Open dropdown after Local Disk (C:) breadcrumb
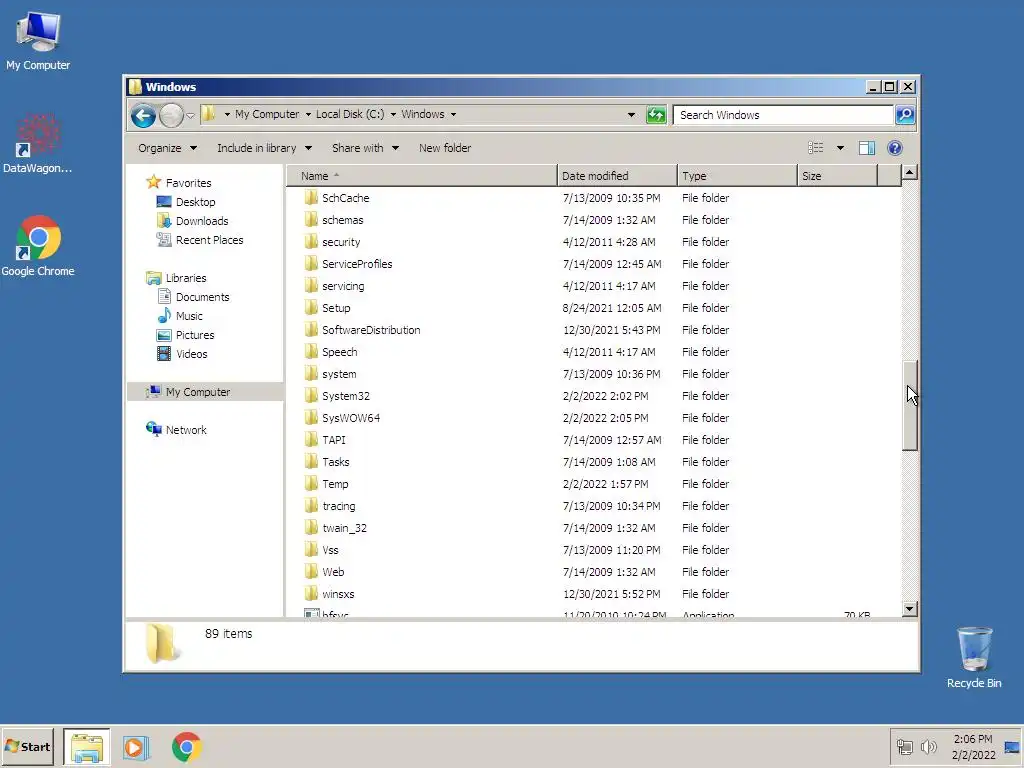Screen dimensions: 1024x768 [393, 114]
